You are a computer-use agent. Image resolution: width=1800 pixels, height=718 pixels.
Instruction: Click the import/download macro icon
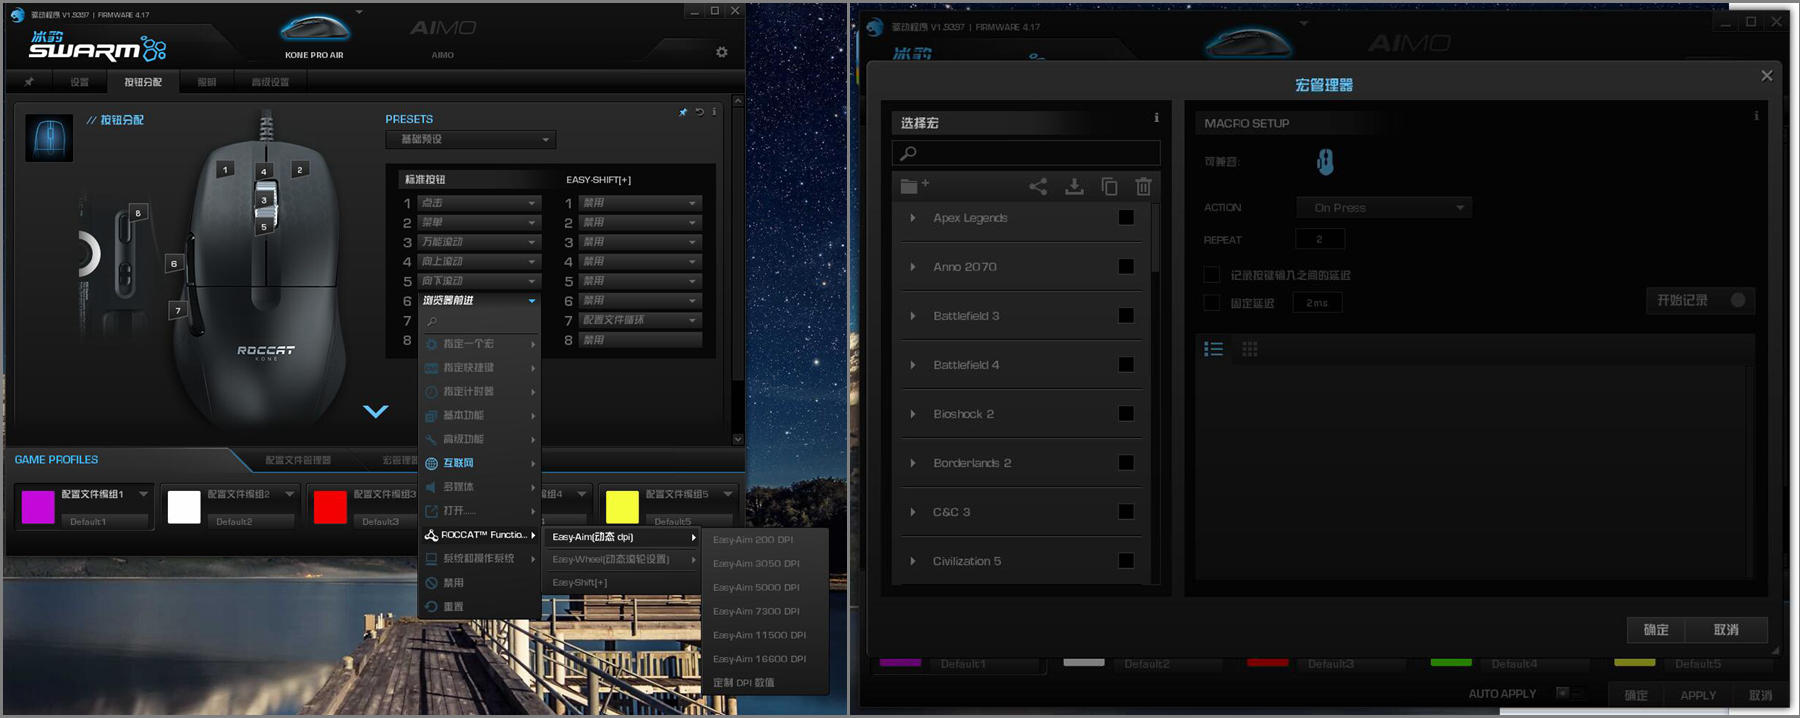click(1074, 186)
